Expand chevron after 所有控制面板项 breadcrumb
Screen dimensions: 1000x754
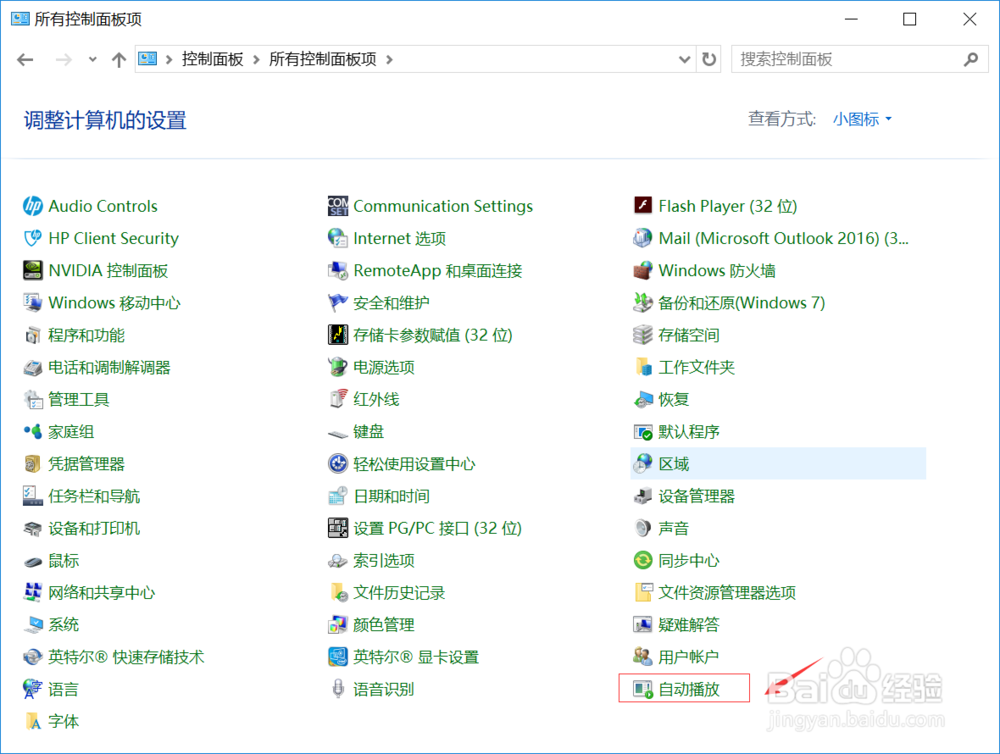click(389, 59)
